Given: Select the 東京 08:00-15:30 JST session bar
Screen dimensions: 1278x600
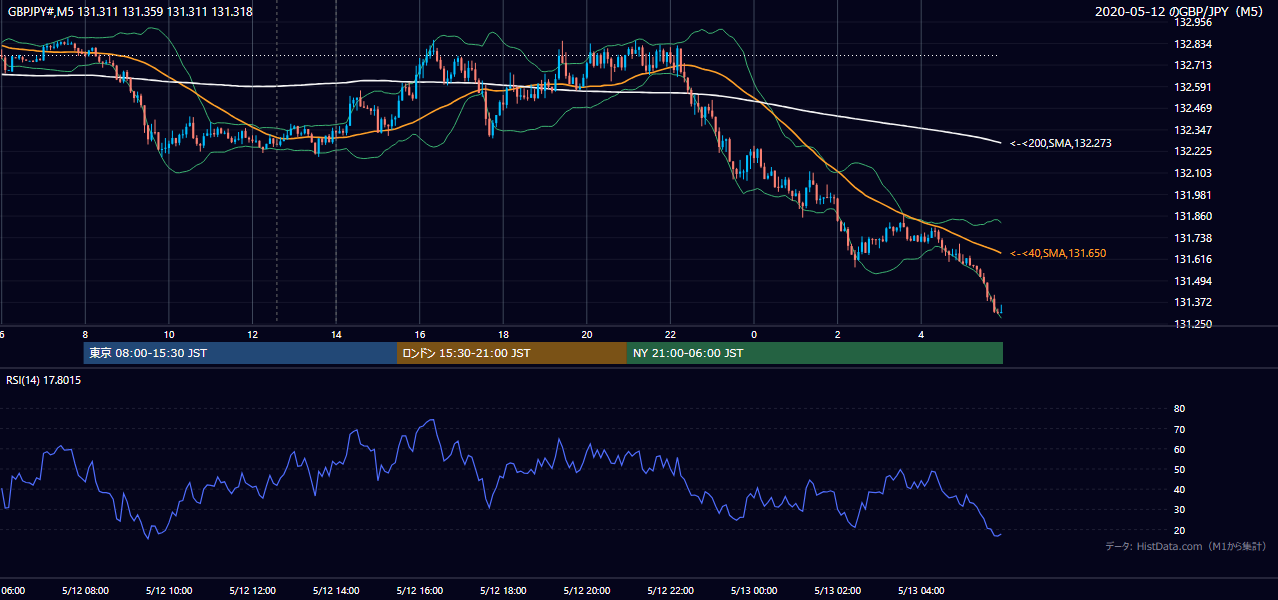Looking at the screenshot, I should [x=240, y=353].
